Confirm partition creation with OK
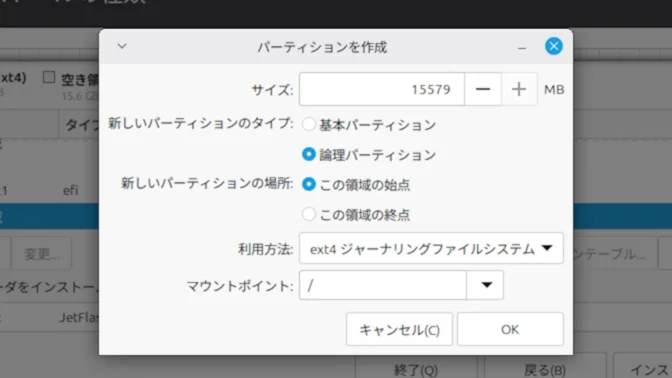 coord(510,329)
